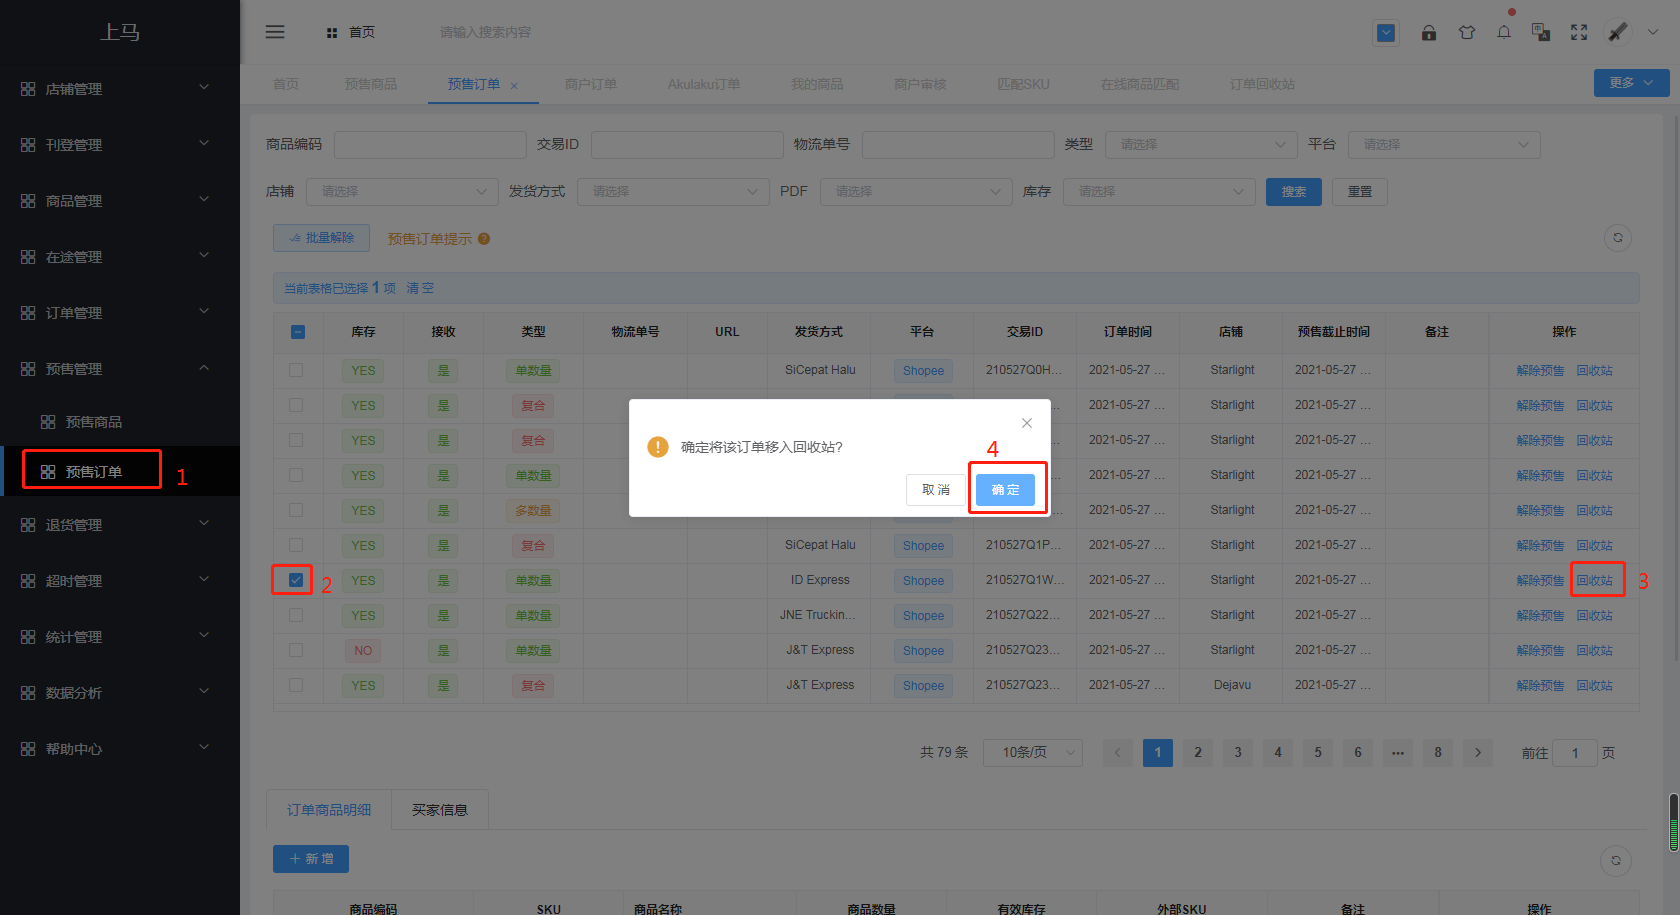Check the checkbox of the 210527Q1P row
Screen dimensions: 1680x915
click(x=296, y=545)
